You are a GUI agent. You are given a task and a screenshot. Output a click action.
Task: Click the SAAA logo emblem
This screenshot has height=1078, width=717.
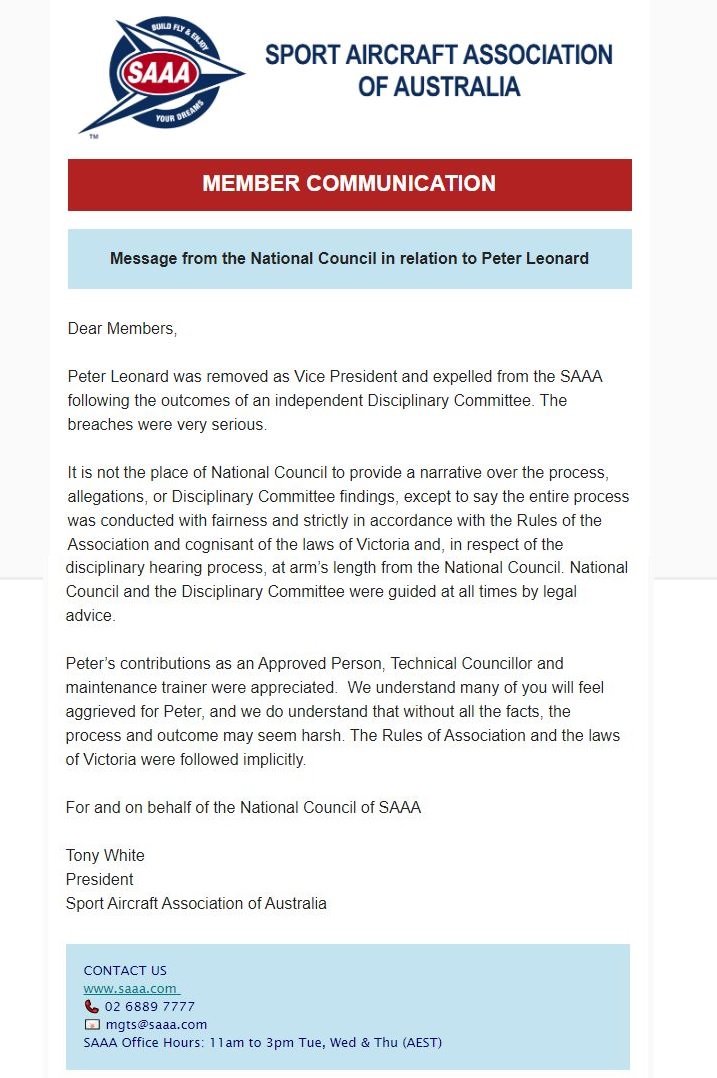pos(162,76)
